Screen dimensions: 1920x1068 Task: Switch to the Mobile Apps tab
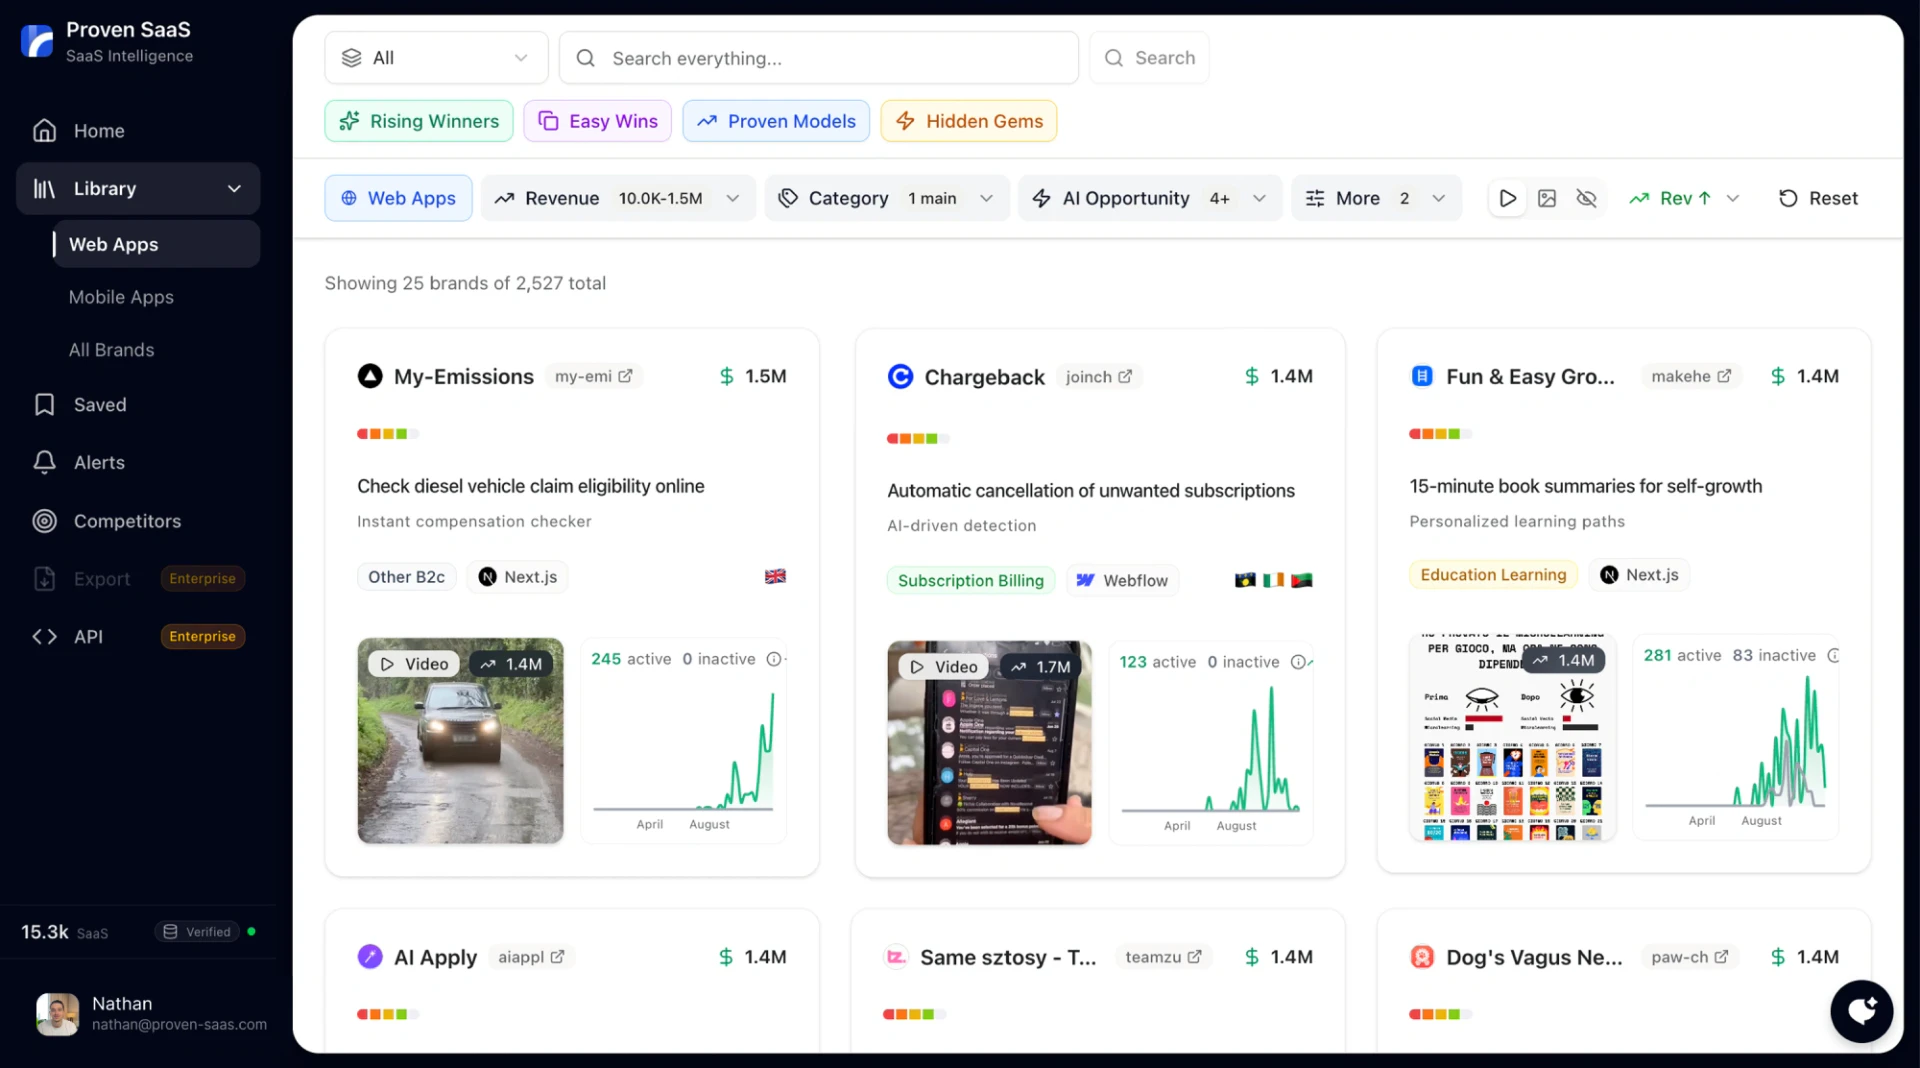121,297
